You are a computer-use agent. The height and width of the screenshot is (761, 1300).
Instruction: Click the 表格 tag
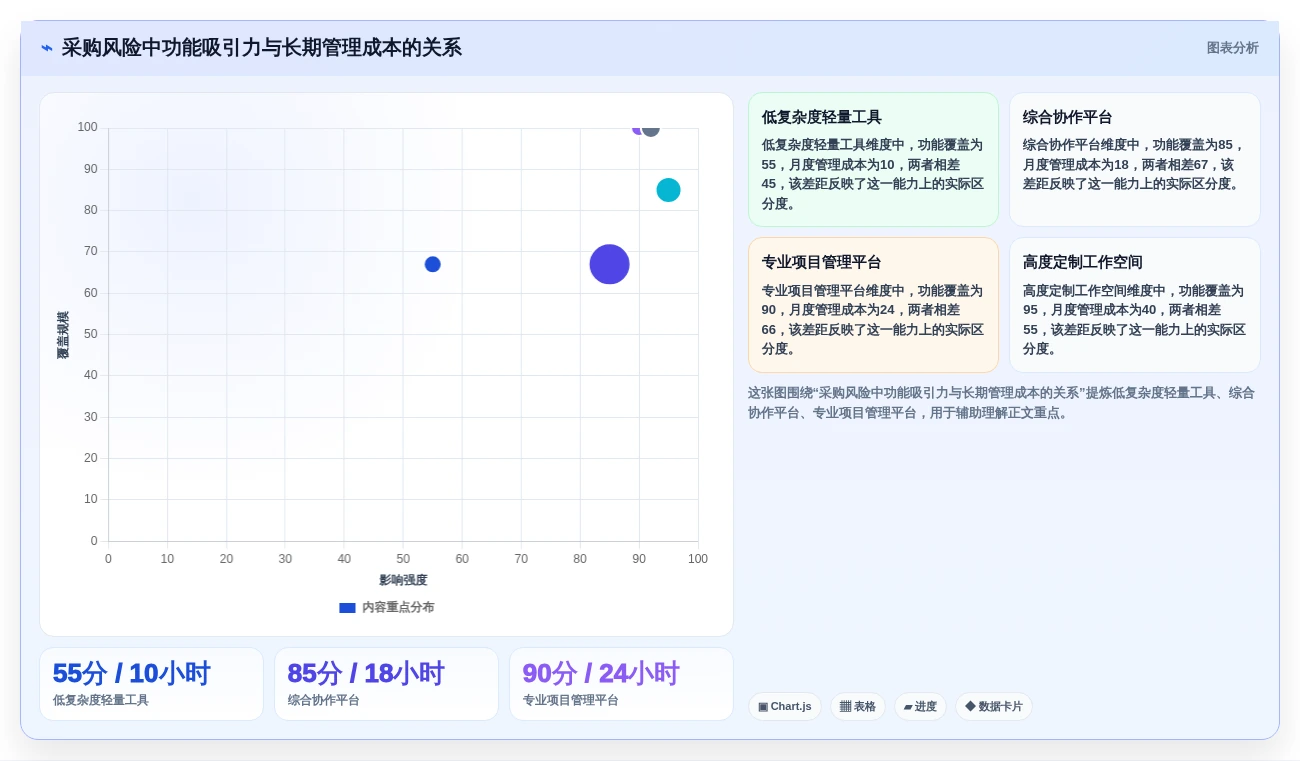point(858,707)
